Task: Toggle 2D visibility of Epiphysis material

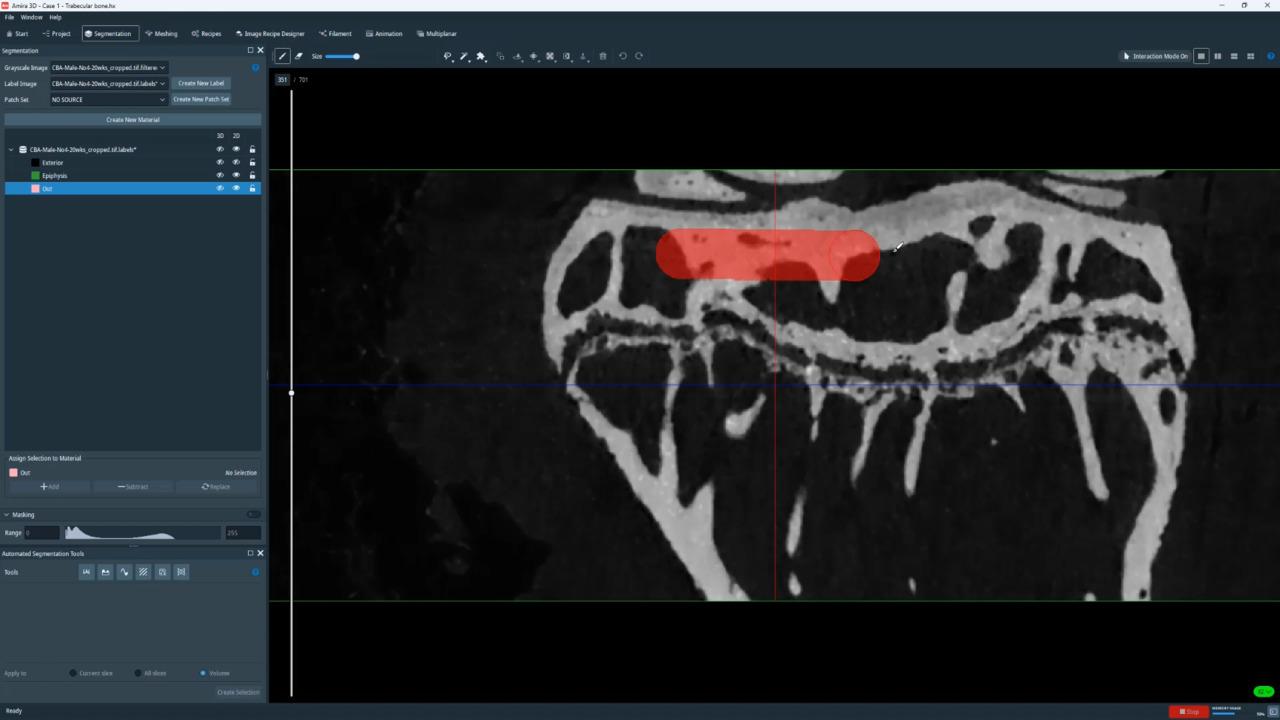Action: (x=236, y=175)
